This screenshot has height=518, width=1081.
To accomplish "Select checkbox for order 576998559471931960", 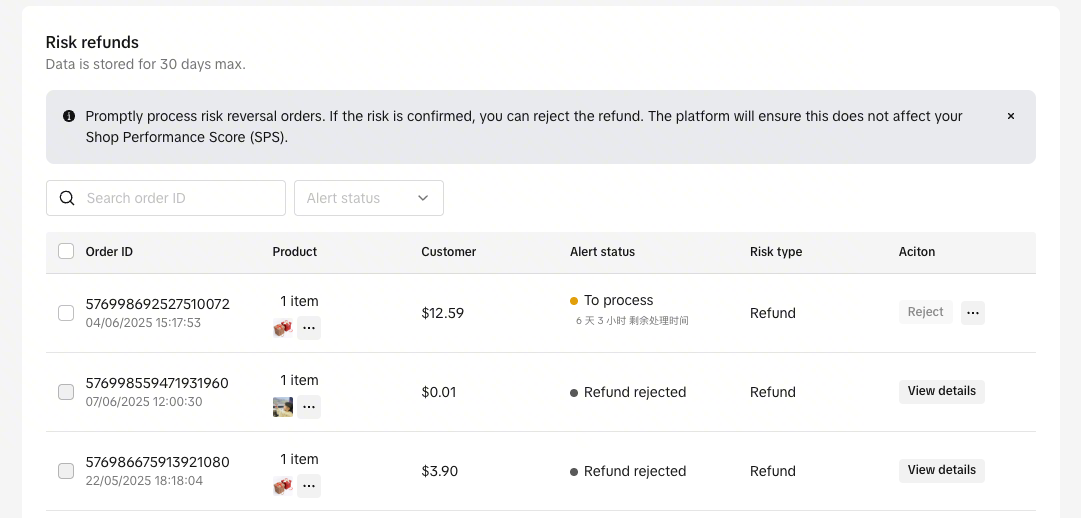I will point(66,392).
